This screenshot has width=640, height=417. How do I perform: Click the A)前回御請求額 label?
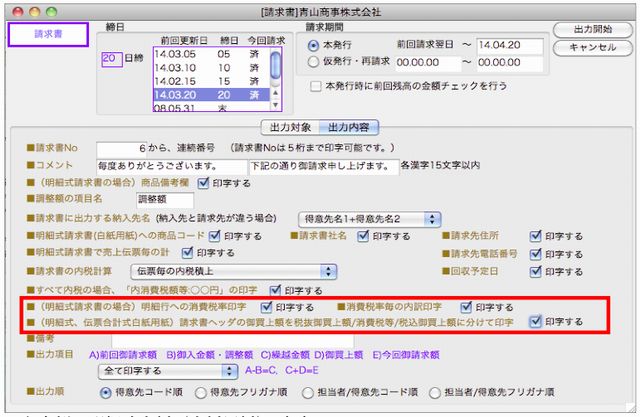point(123,355)
